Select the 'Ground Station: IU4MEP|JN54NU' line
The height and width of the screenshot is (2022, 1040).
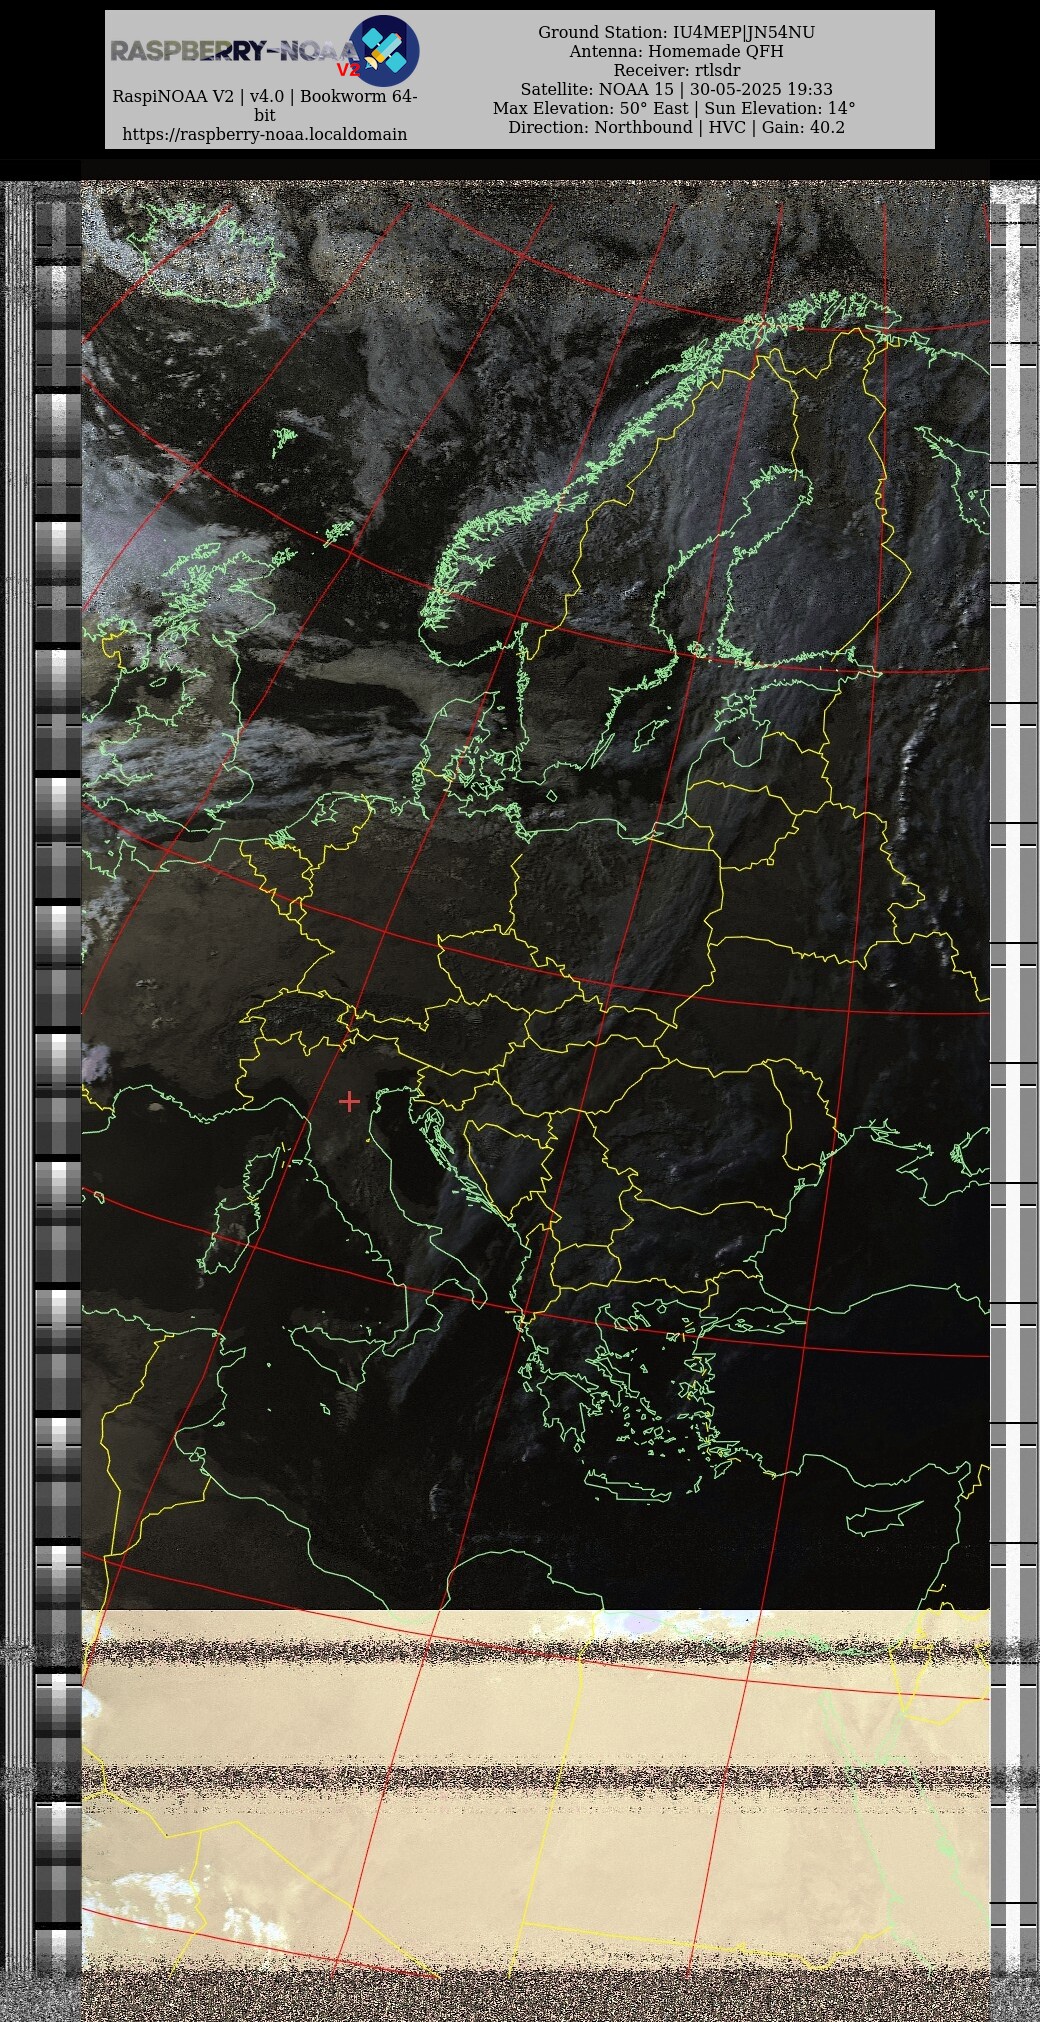point(677,33)
